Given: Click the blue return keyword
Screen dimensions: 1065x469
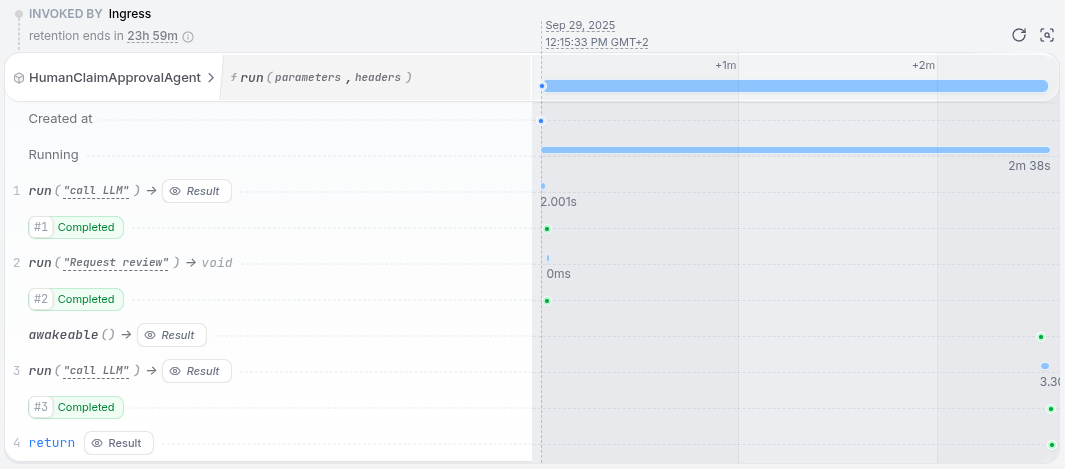Looking at the screenshot, I should click(52, 443).
